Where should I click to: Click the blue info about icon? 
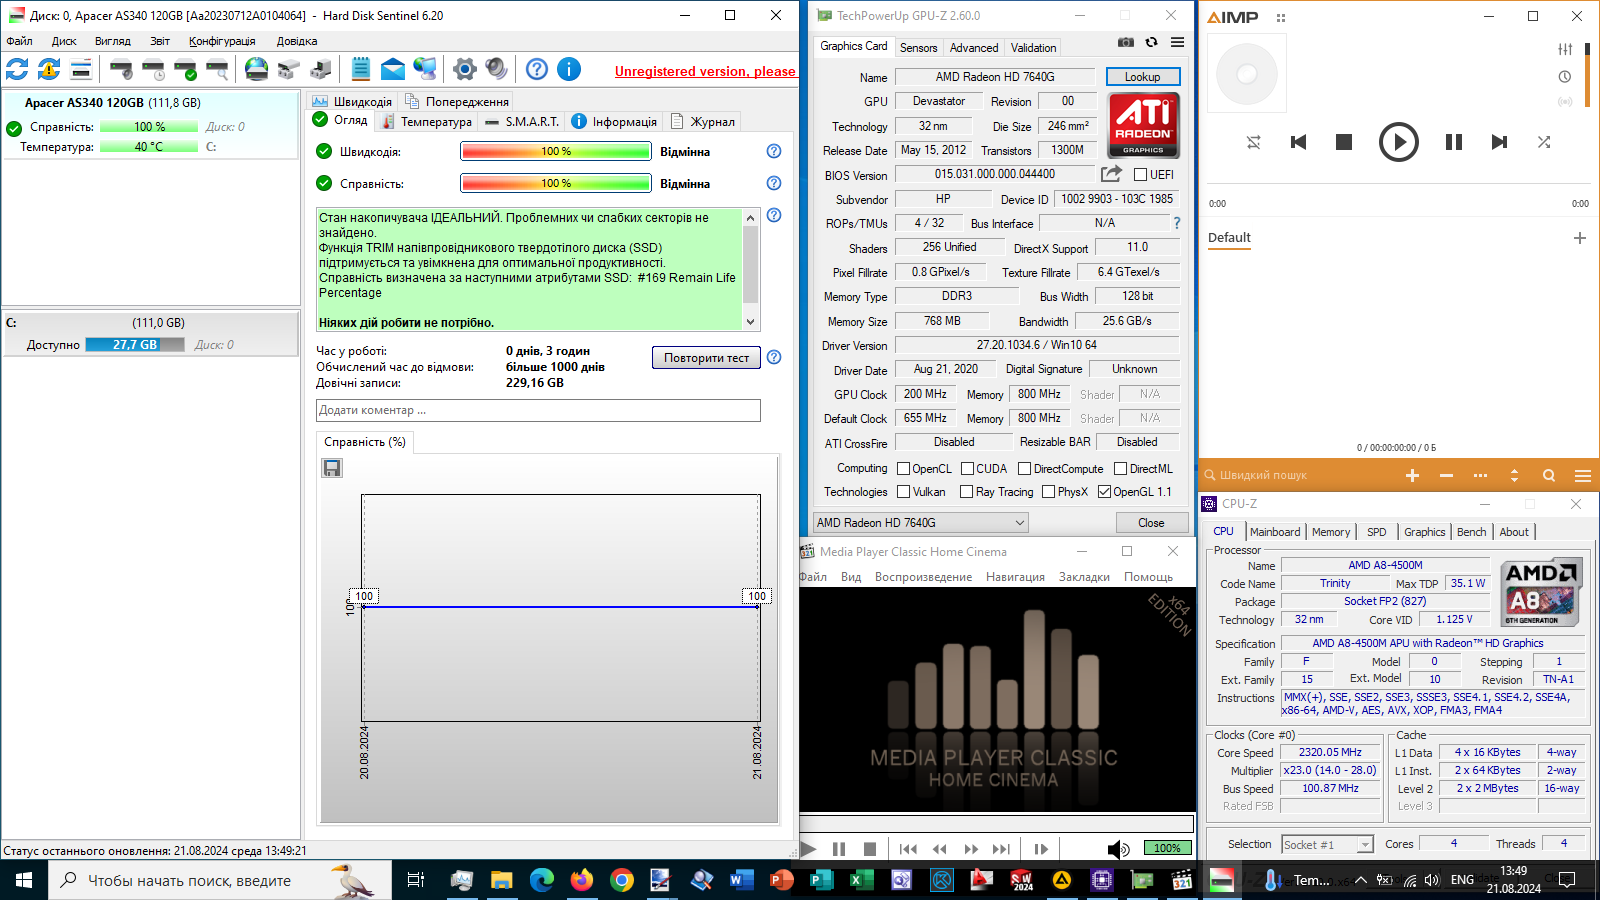pyautogui.click(x=569, y=69)
